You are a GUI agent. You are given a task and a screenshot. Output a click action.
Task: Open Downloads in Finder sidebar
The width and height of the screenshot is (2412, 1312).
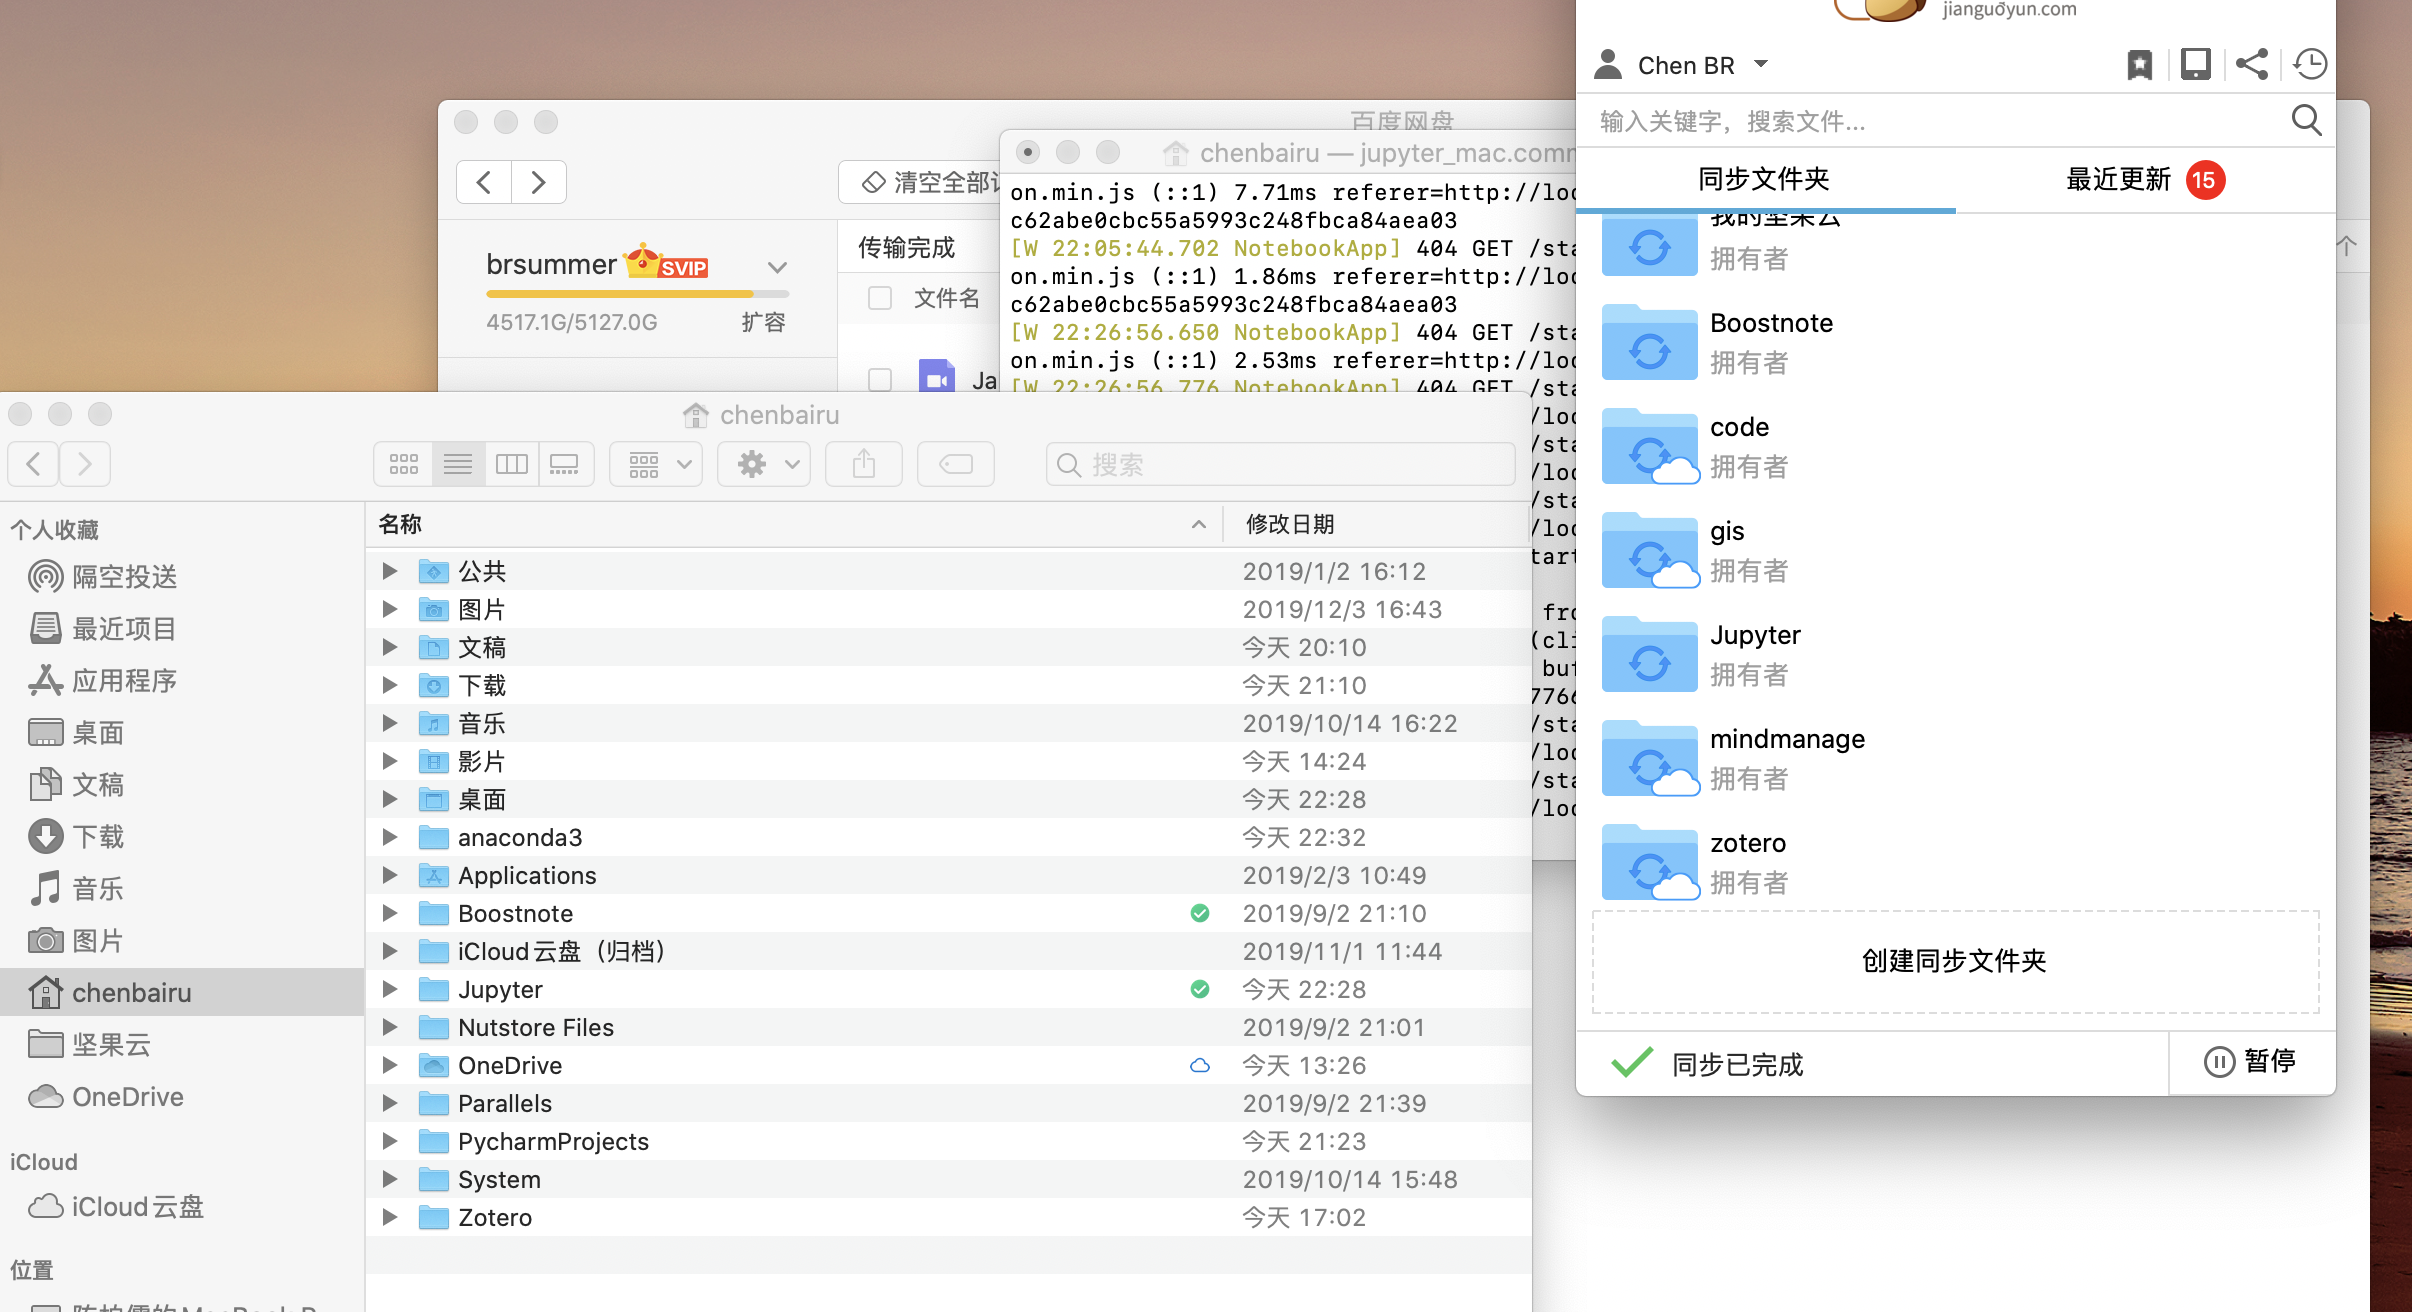coord(78,837)
